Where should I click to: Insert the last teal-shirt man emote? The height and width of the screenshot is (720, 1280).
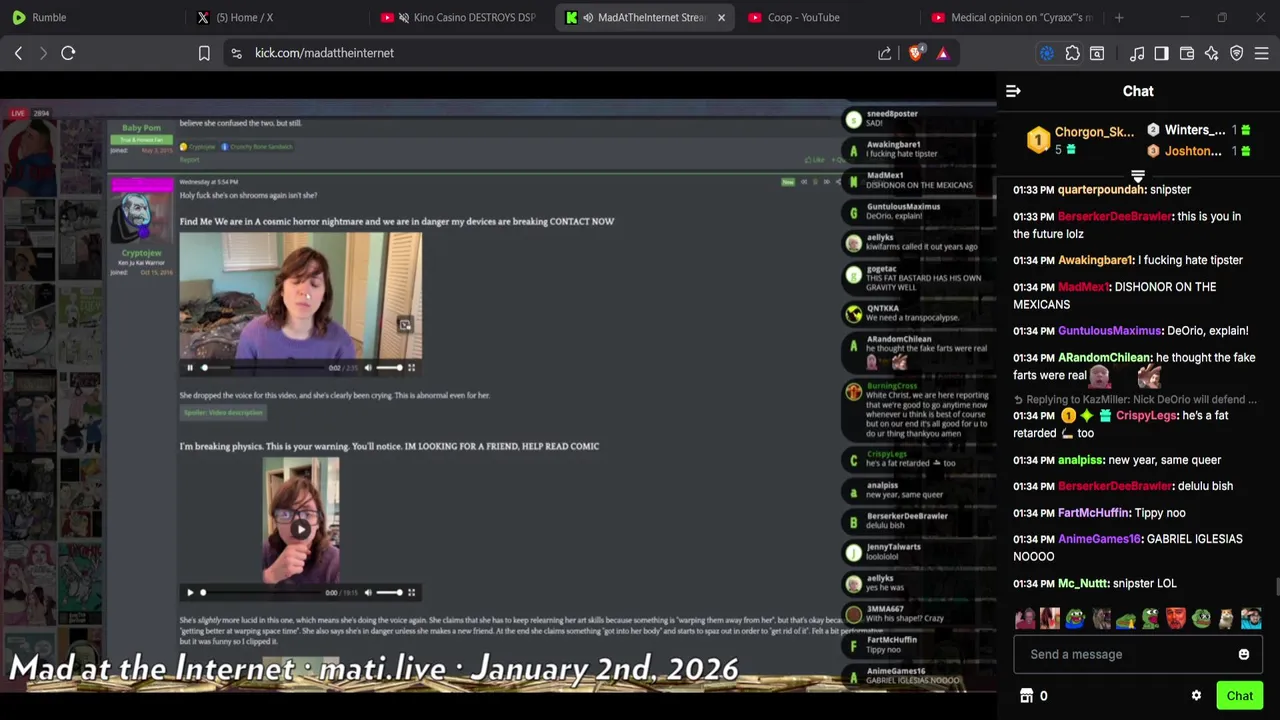1251,618
